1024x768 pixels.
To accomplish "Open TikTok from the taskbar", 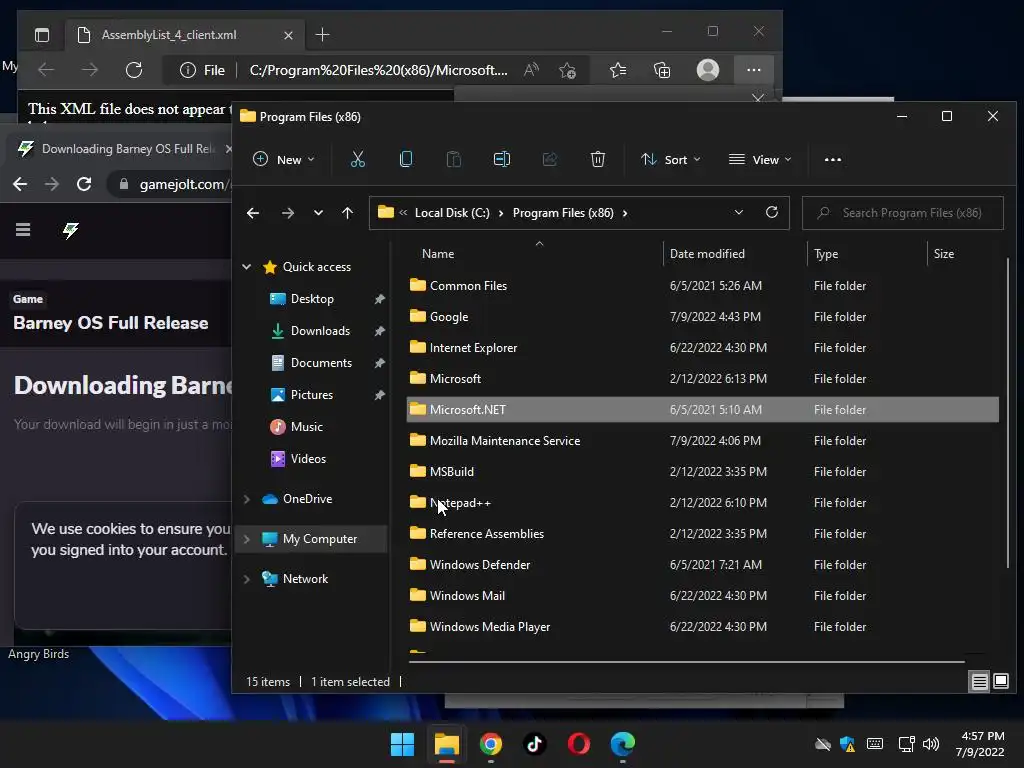I will pos(534,744).
